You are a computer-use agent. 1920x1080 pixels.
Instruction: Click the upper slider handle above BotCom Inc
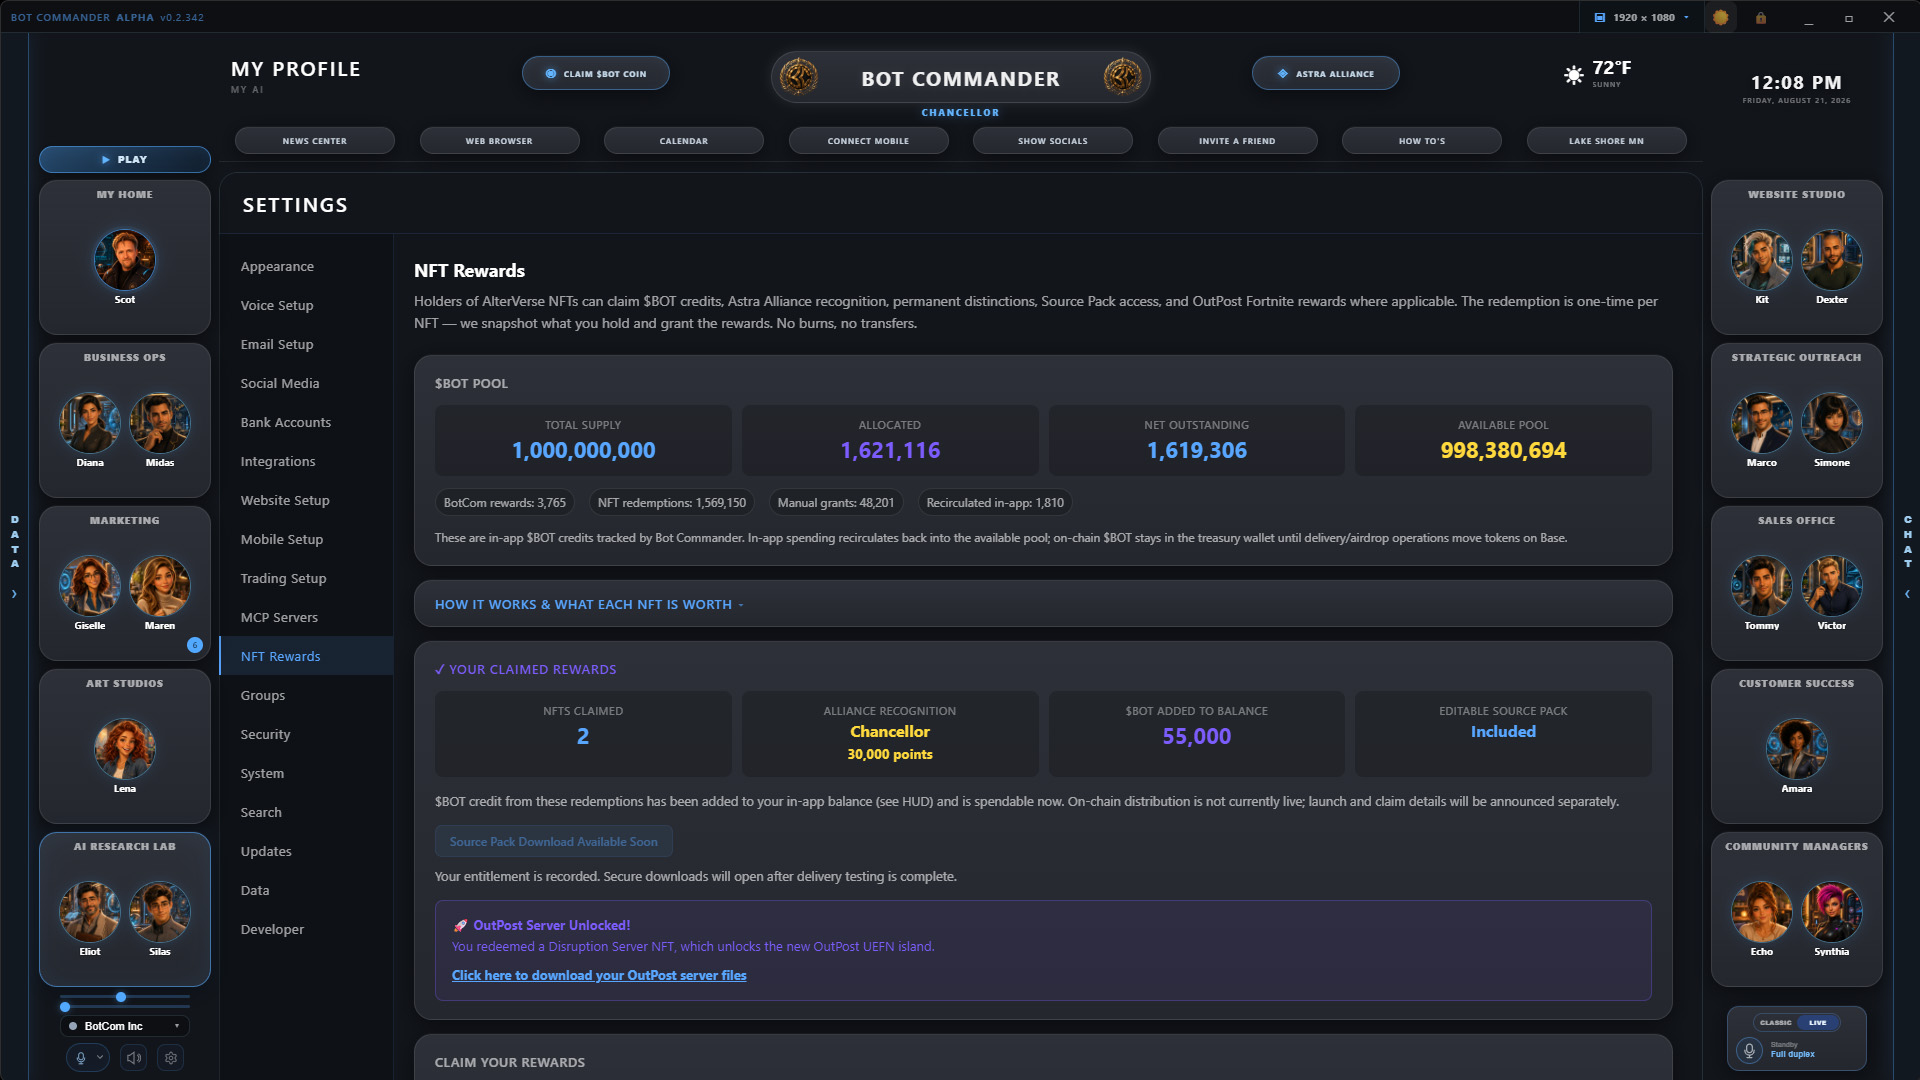point(121,997)
